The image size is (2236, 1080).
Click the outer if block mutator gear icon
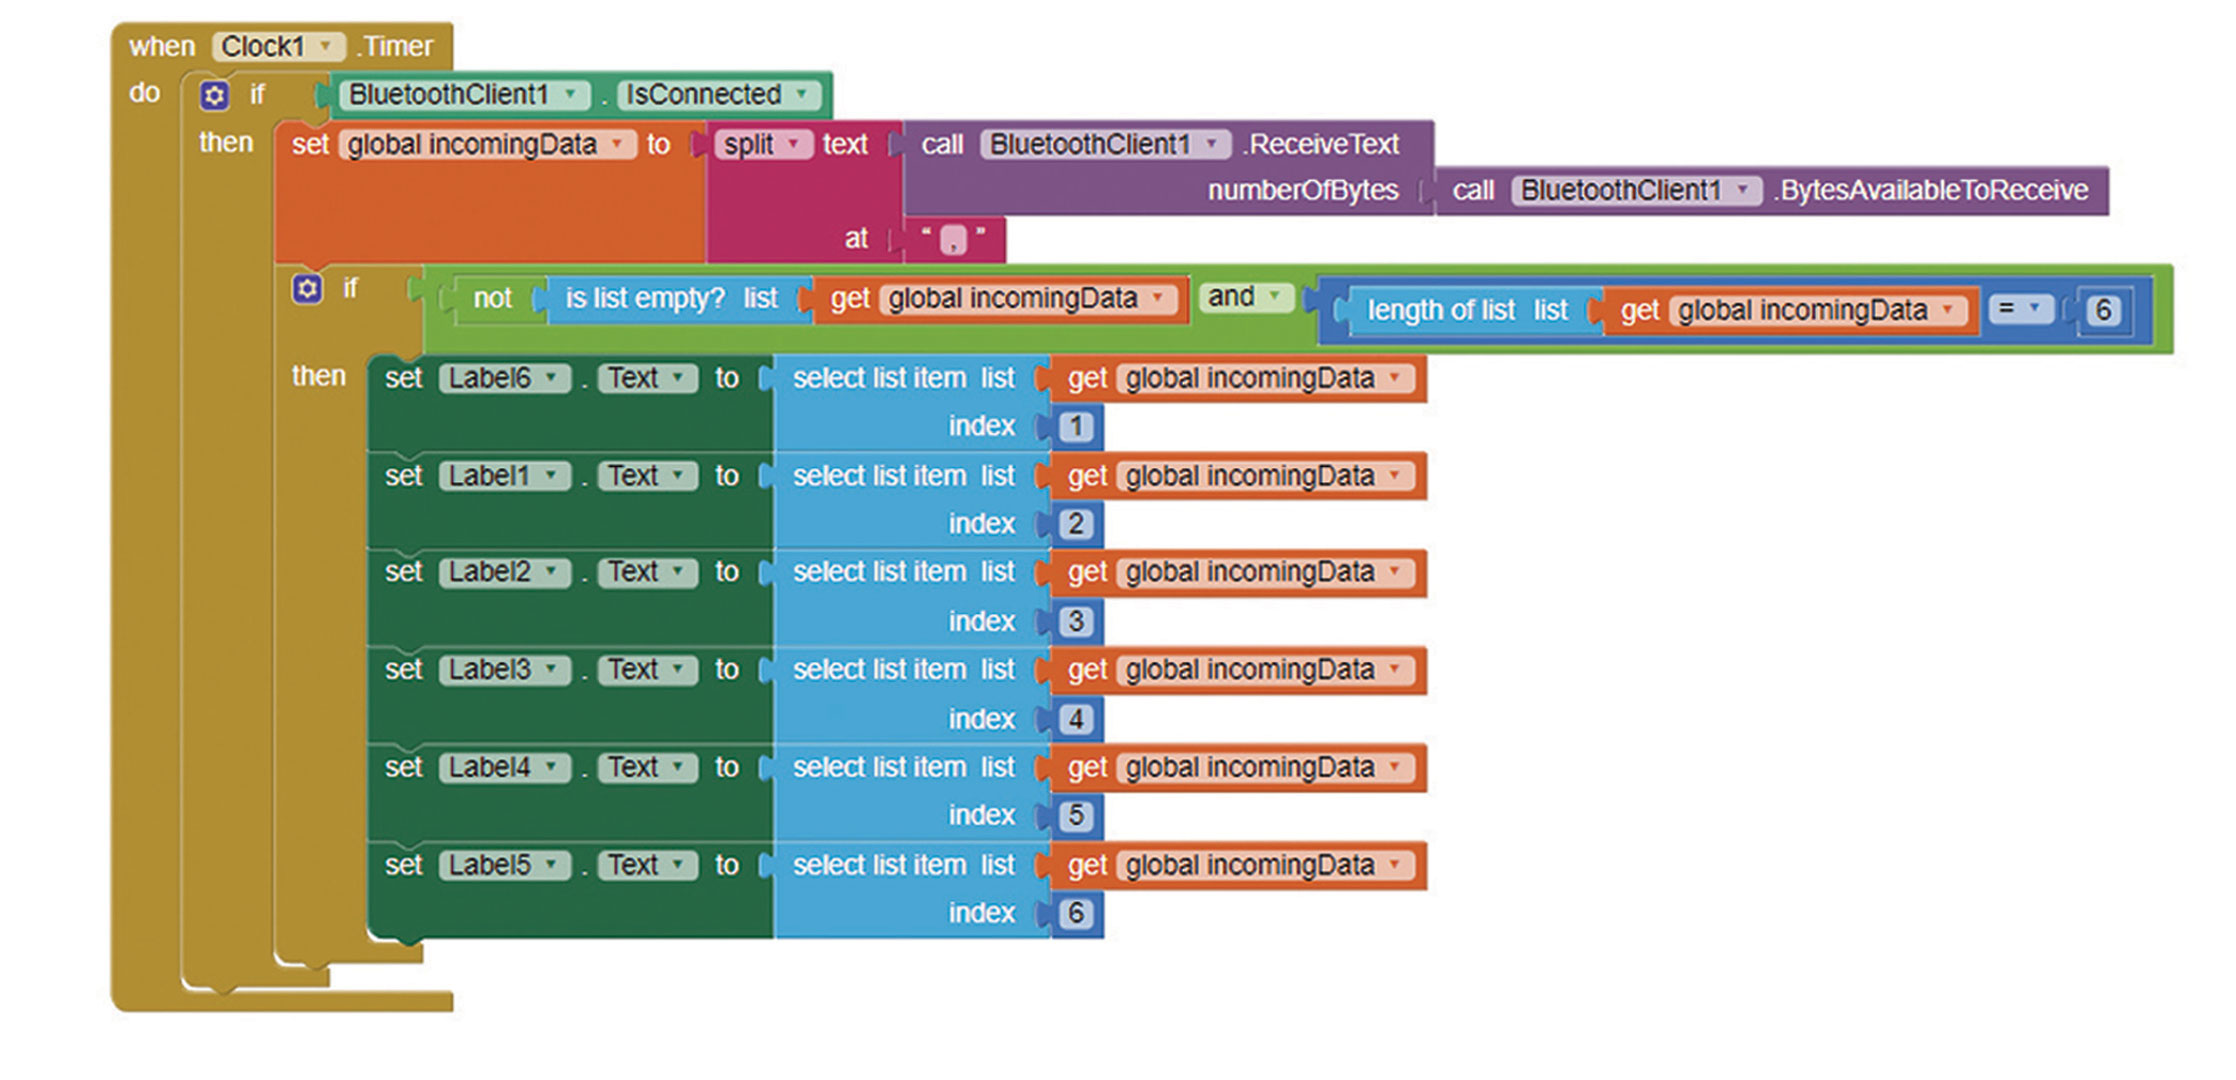click(x=214, y=96)
